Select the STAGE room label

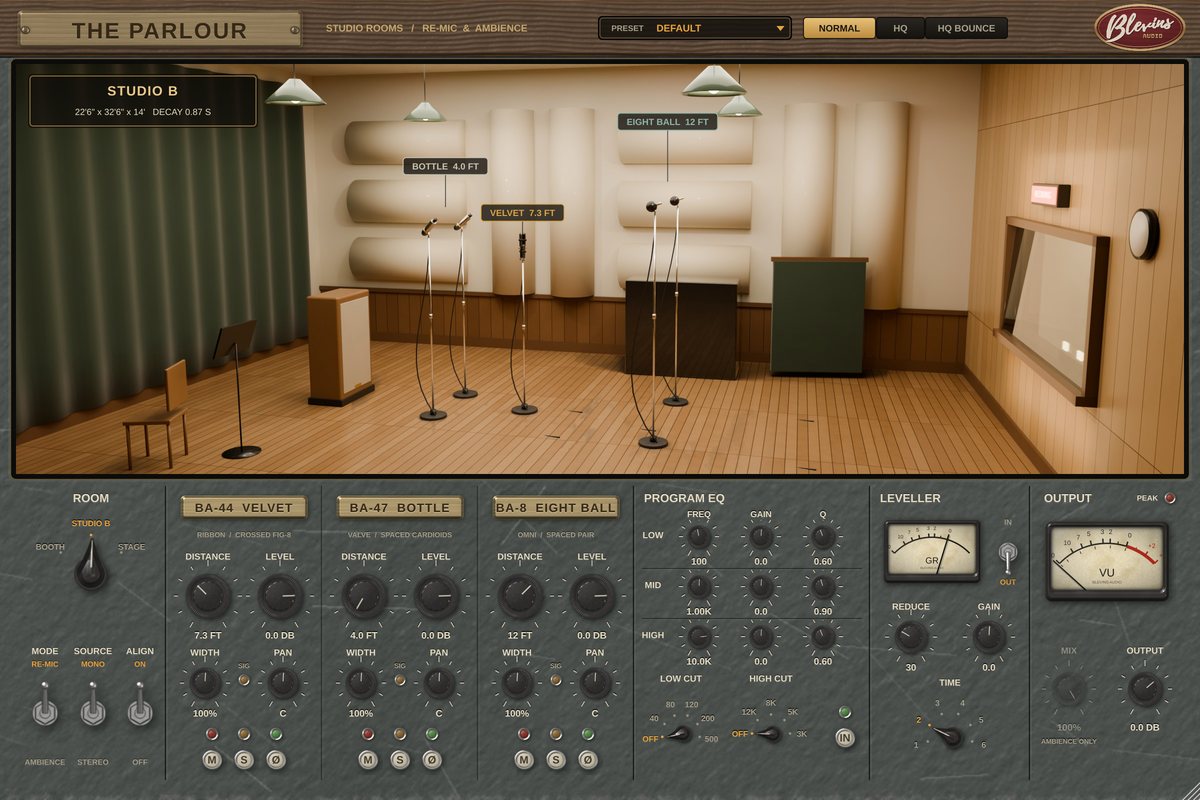pyautogui.click(x=131, y=547)
